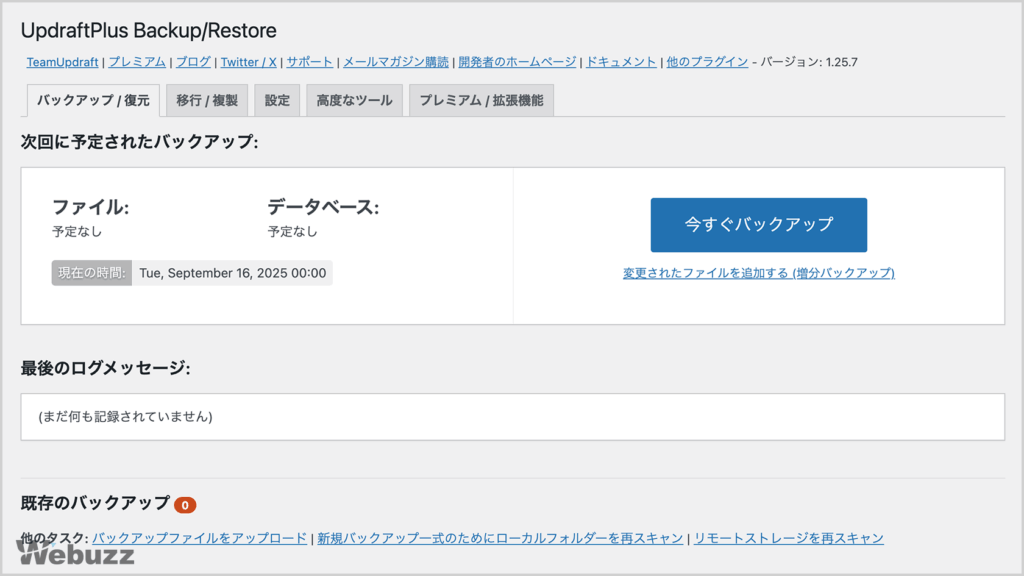Click the log message (まだ何も記録されていません)
This screenshot has width=1024, height=576.
[125, 417]
